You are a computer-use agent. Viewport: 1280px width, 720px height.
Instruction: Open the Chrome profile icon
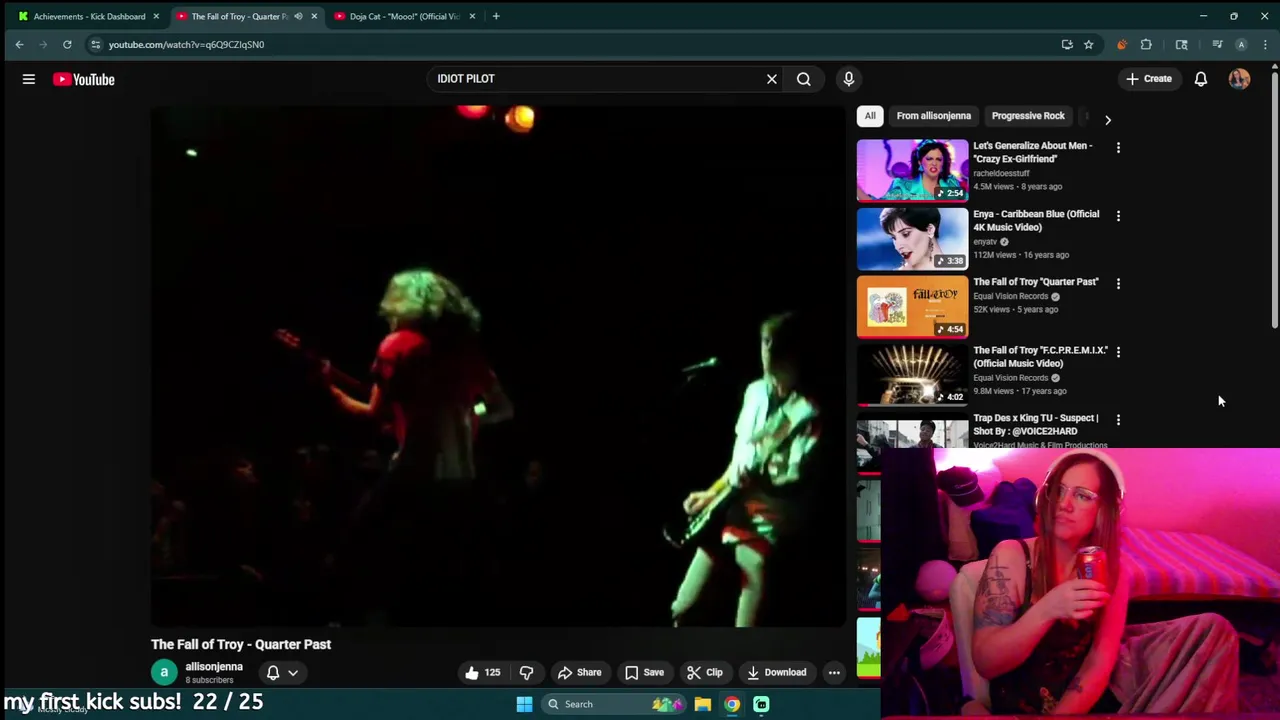click(1241, 44)
